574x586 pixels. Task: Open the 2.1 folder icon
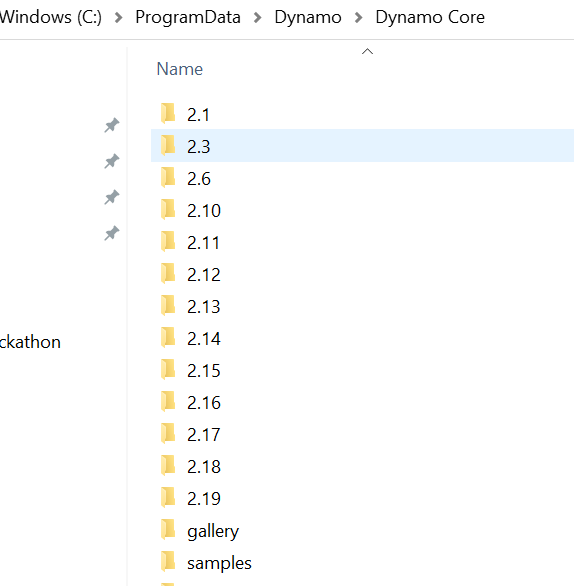click(168, 113)
